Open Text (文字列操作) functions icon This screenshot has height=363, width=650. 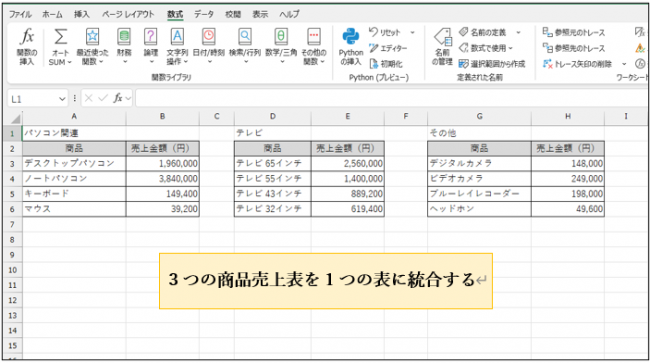point(177,37)
